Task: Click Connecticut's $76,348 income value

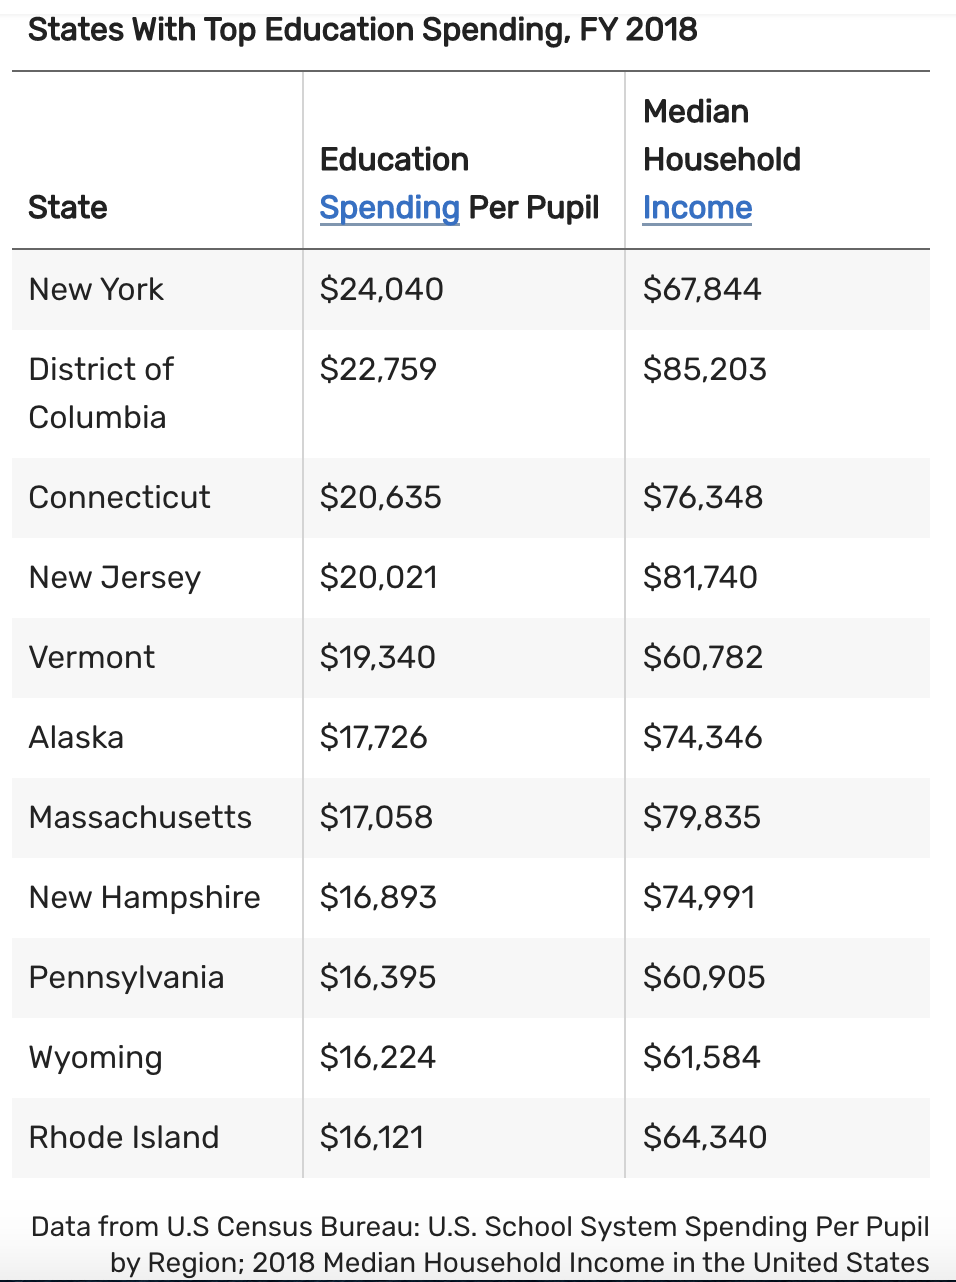Action: coord(702,498)
